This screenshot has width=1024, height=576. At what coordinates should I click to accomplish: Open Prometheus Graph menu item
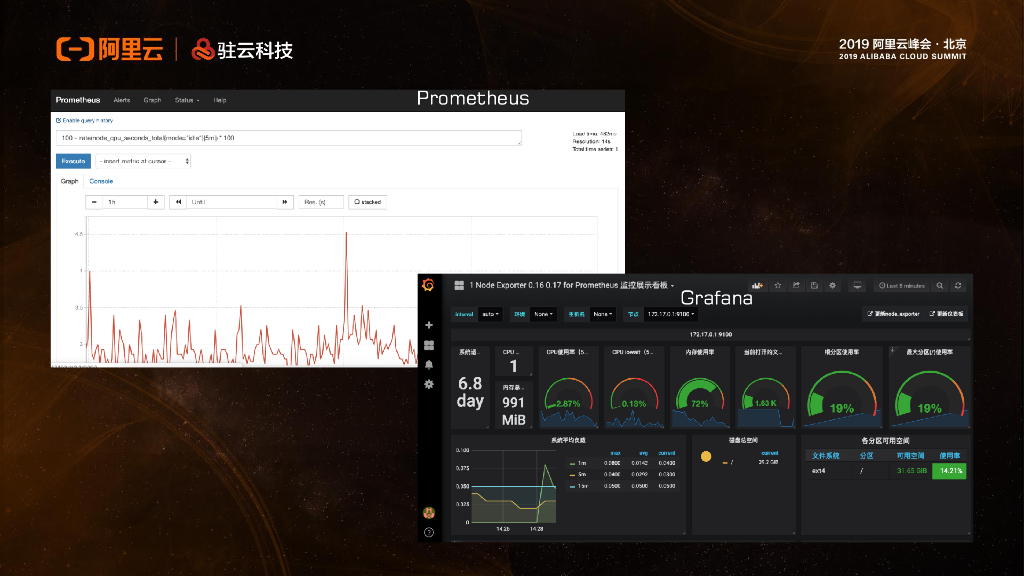click(x=152, y=100)
